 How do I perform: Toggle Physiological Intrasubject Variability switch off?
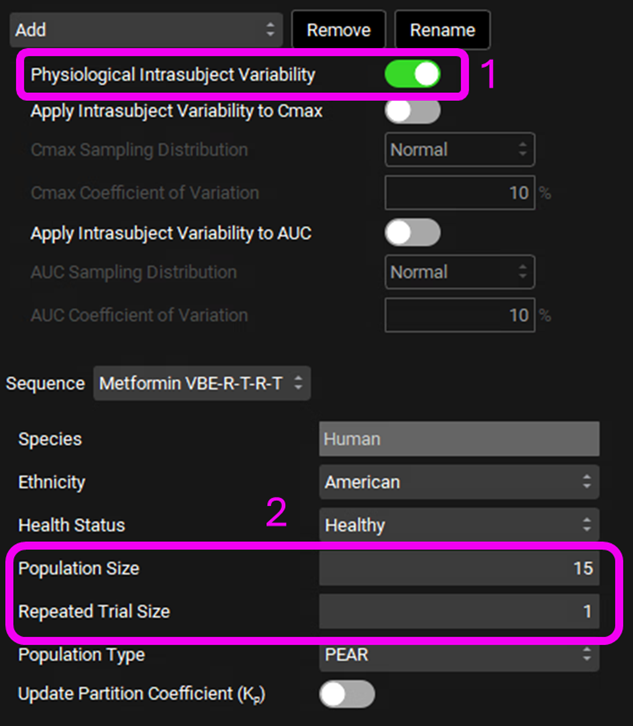pyautogui.click(x=412, y=75)
